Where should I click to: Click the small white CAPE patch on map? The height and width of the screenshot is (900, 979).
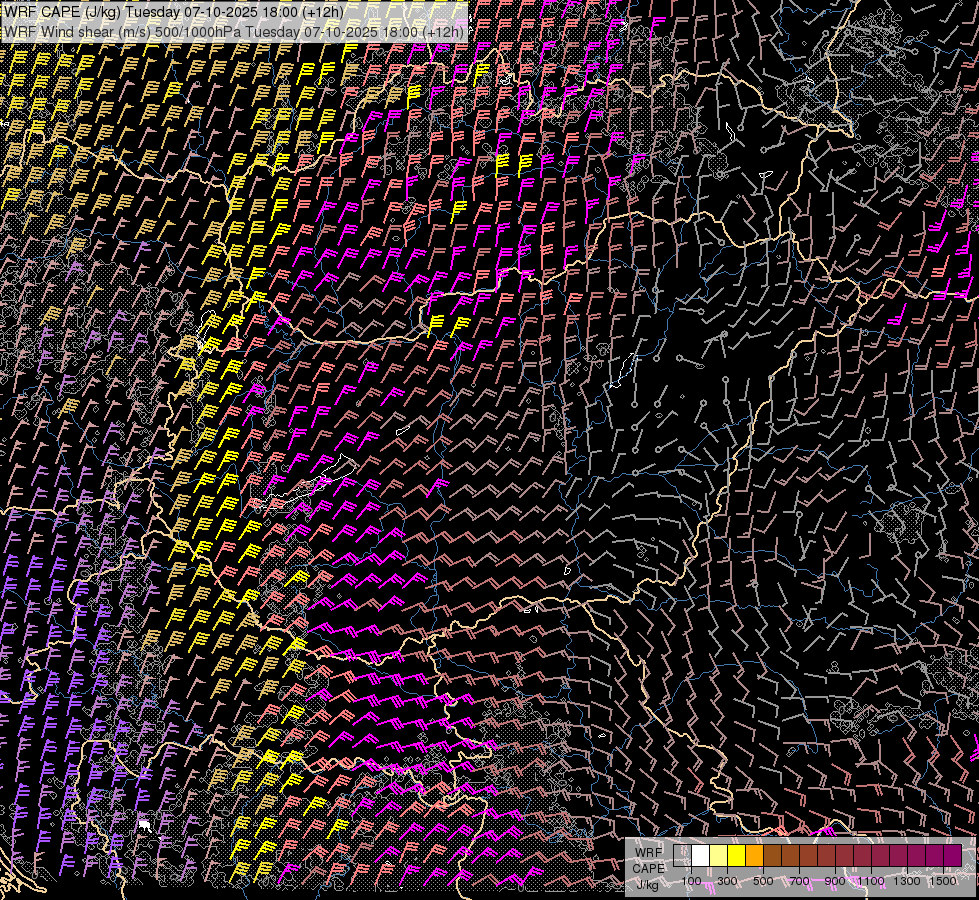(x=145, y=825)
